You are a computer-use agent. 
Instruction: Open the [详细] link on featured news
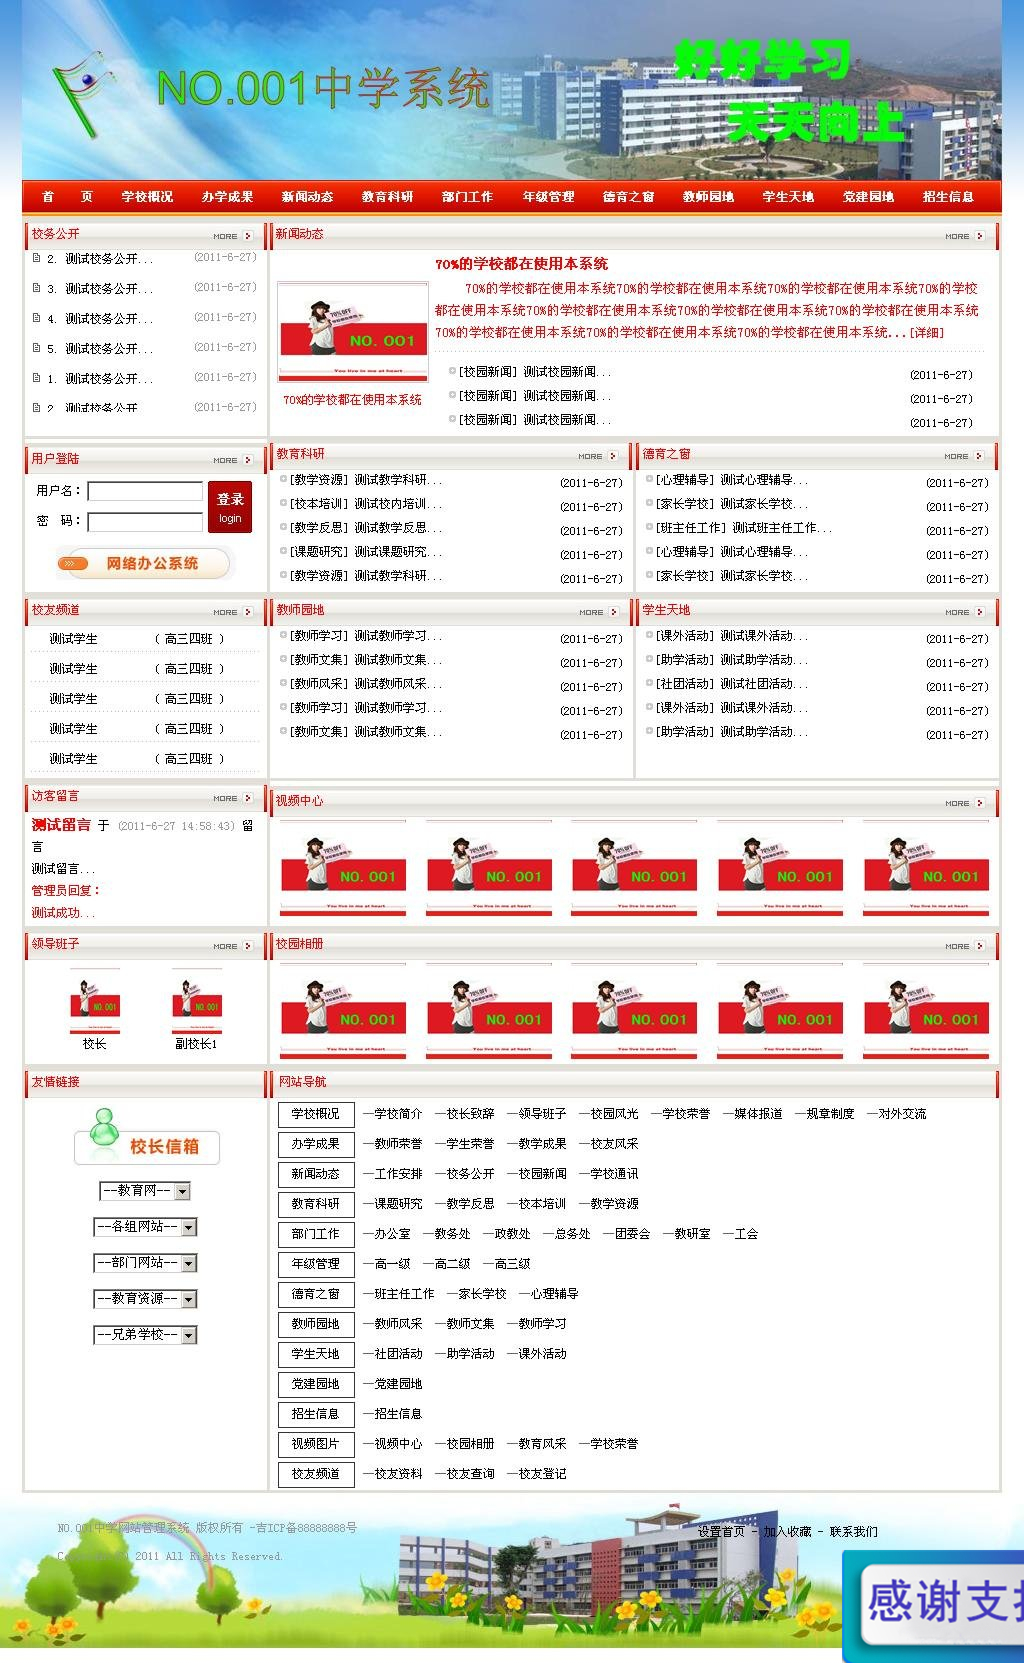pos(927,333)
